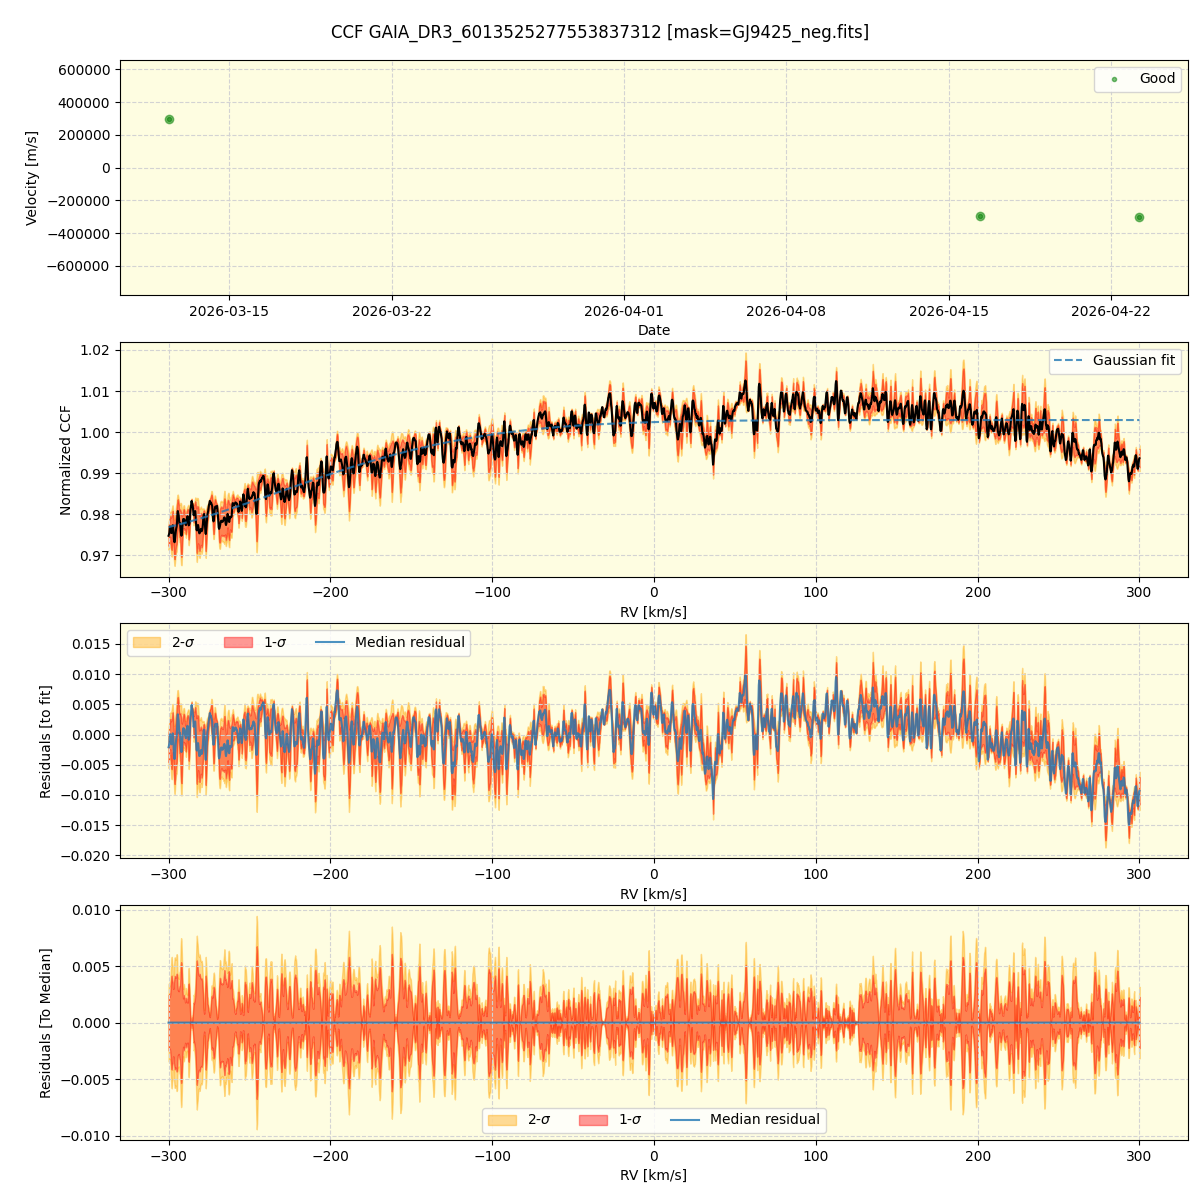Click the rightmost velocity data point
This screenshot has width=1200, height=1200.
click(x=1139, y=217)
